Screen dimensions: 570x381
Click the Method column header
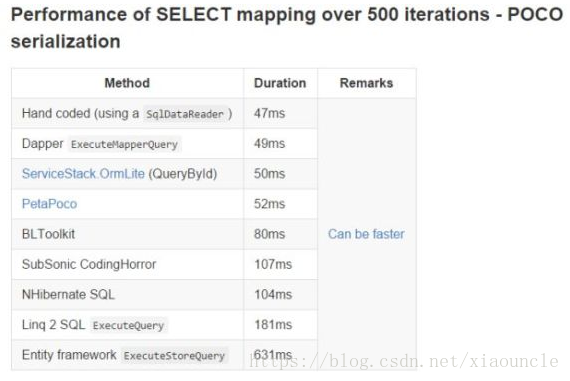(x=127, y=83)
